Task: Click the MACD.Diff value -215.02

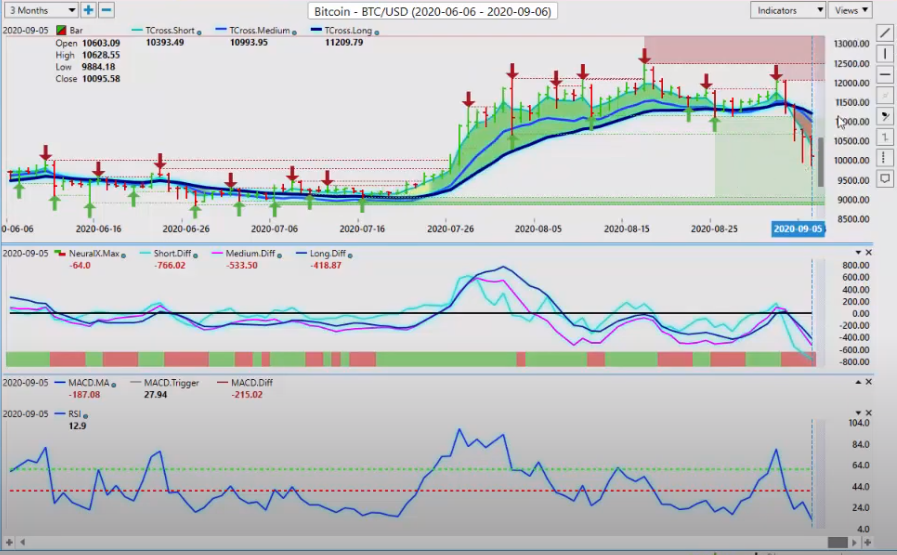Action: [x=247, y=394]
